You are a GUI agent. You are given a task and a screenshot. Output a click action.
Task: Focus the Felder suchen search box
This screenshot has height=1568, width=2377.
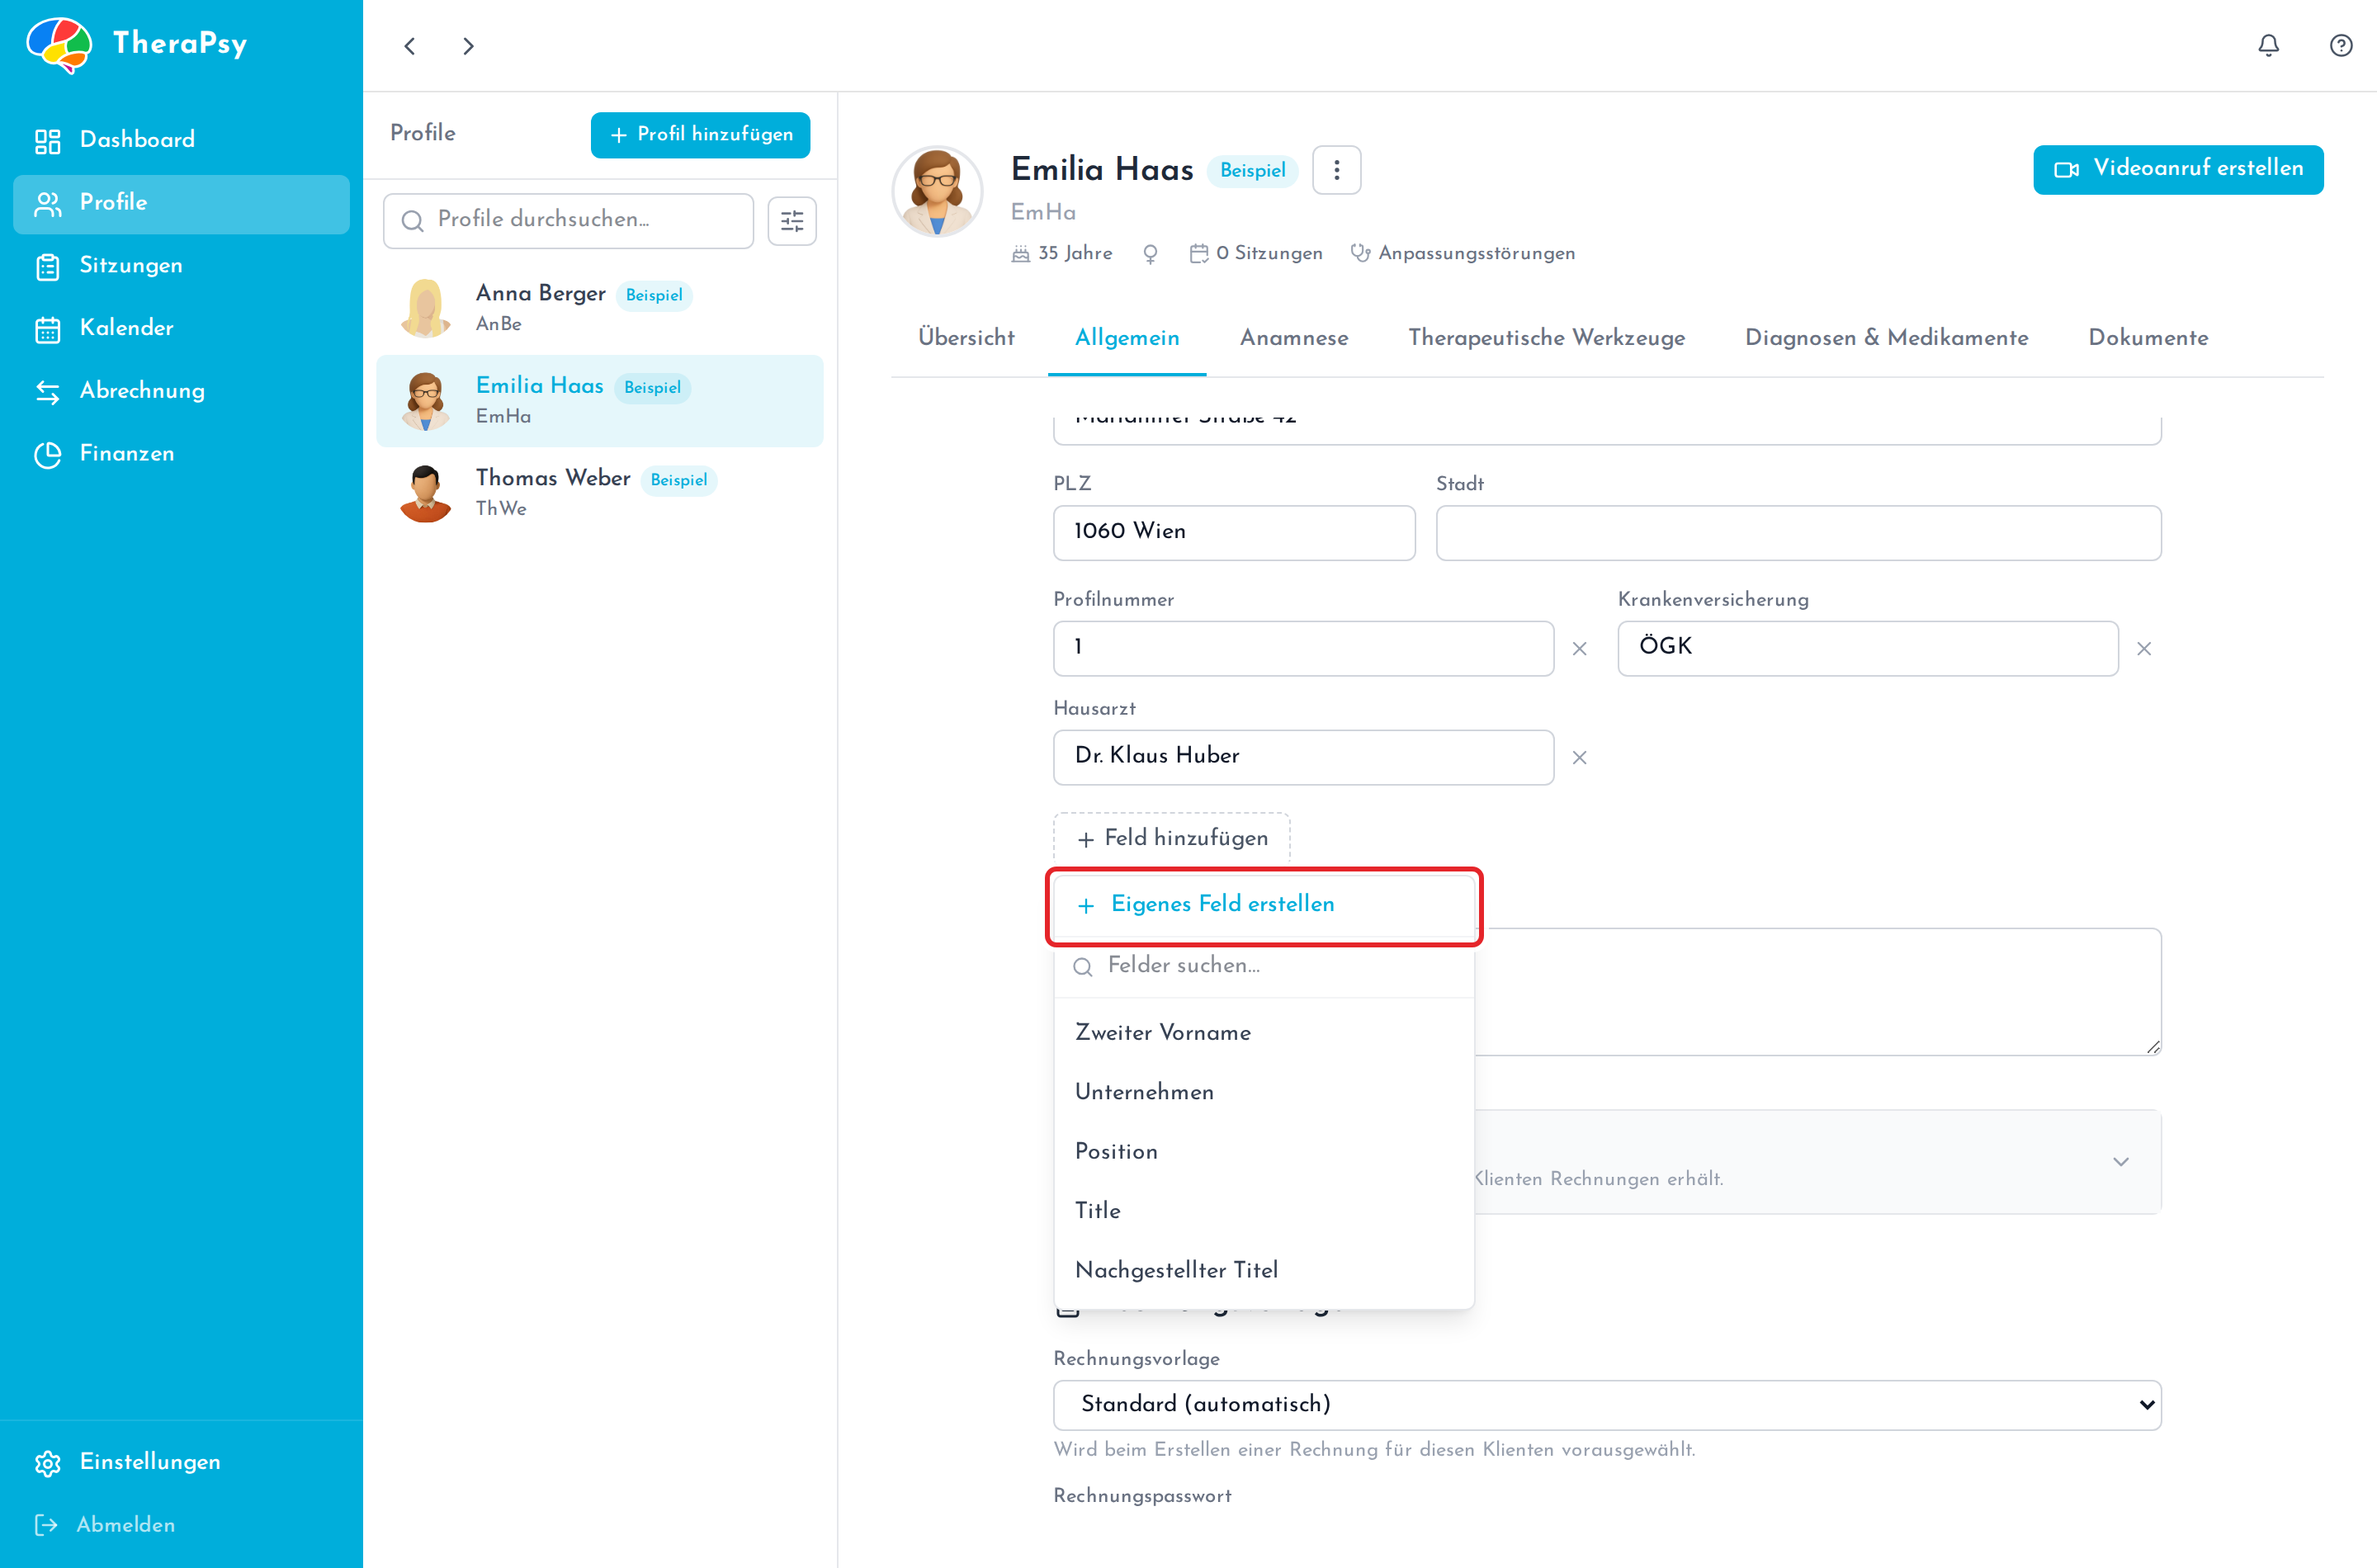(x=1264, y=966)
